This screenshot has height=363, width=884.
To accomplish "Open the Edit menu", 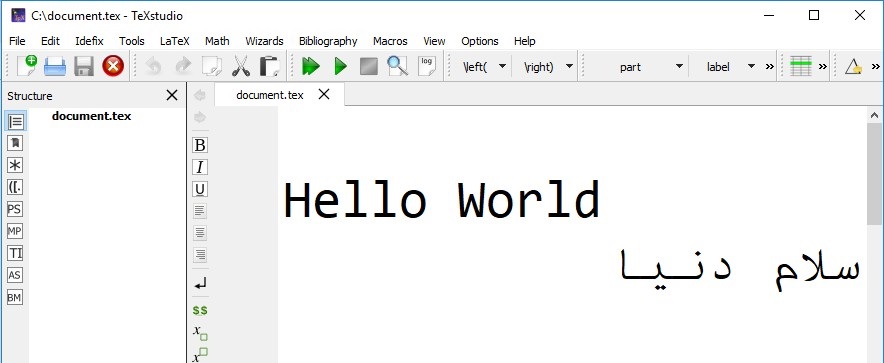I will [50, 41].
